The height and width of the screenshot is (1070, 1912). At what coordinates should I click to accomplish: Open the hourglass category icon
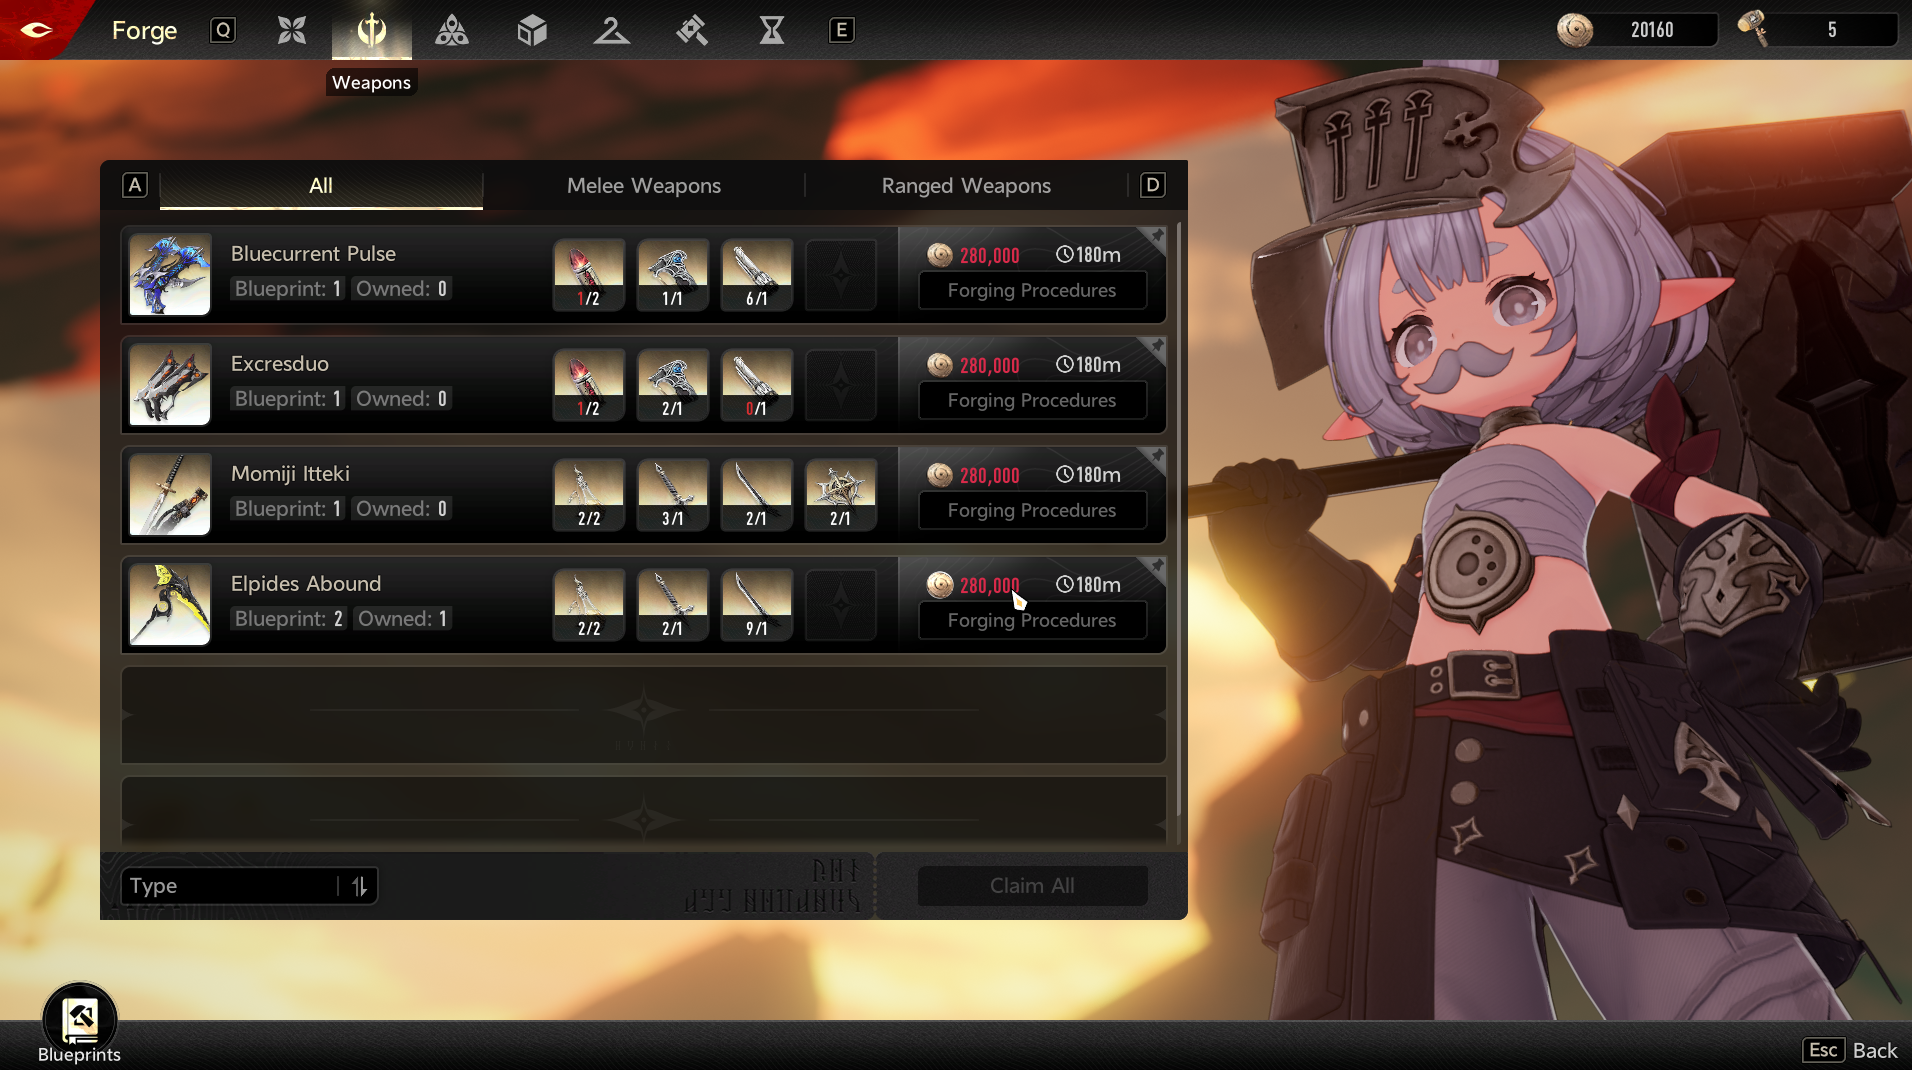click(x=772, y=30)
